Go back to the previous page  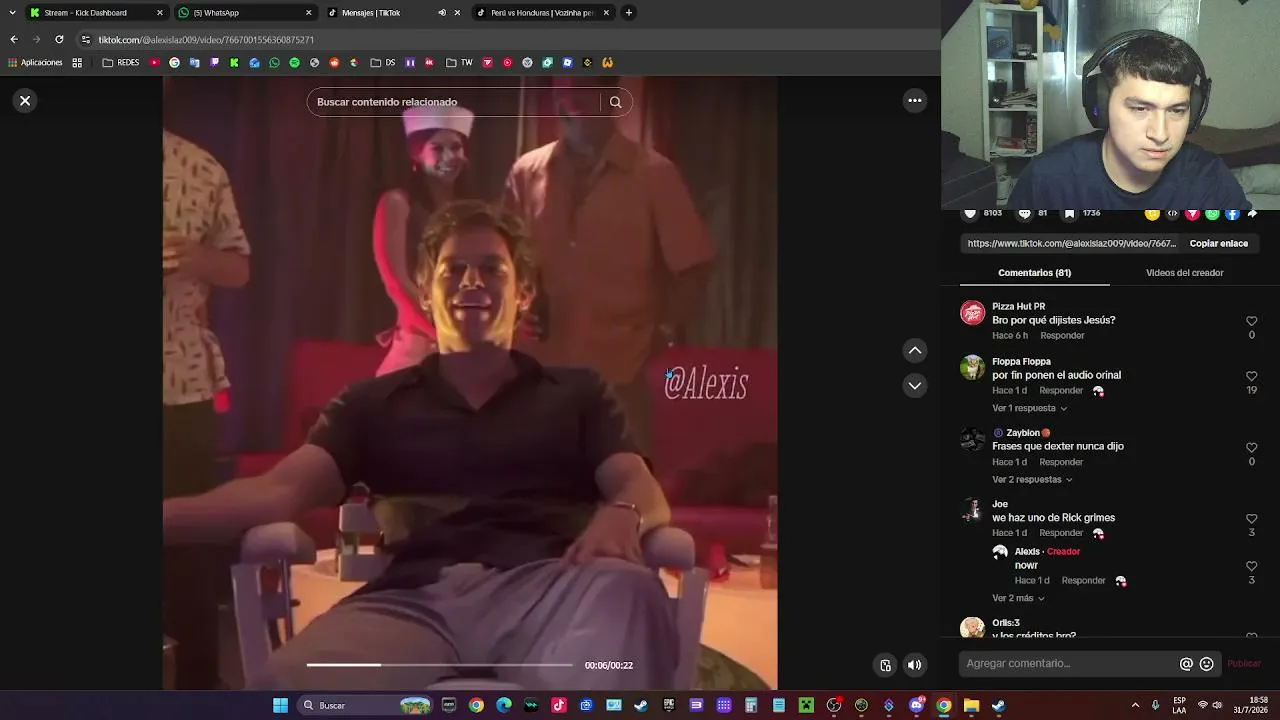click(x=14, y=40)
